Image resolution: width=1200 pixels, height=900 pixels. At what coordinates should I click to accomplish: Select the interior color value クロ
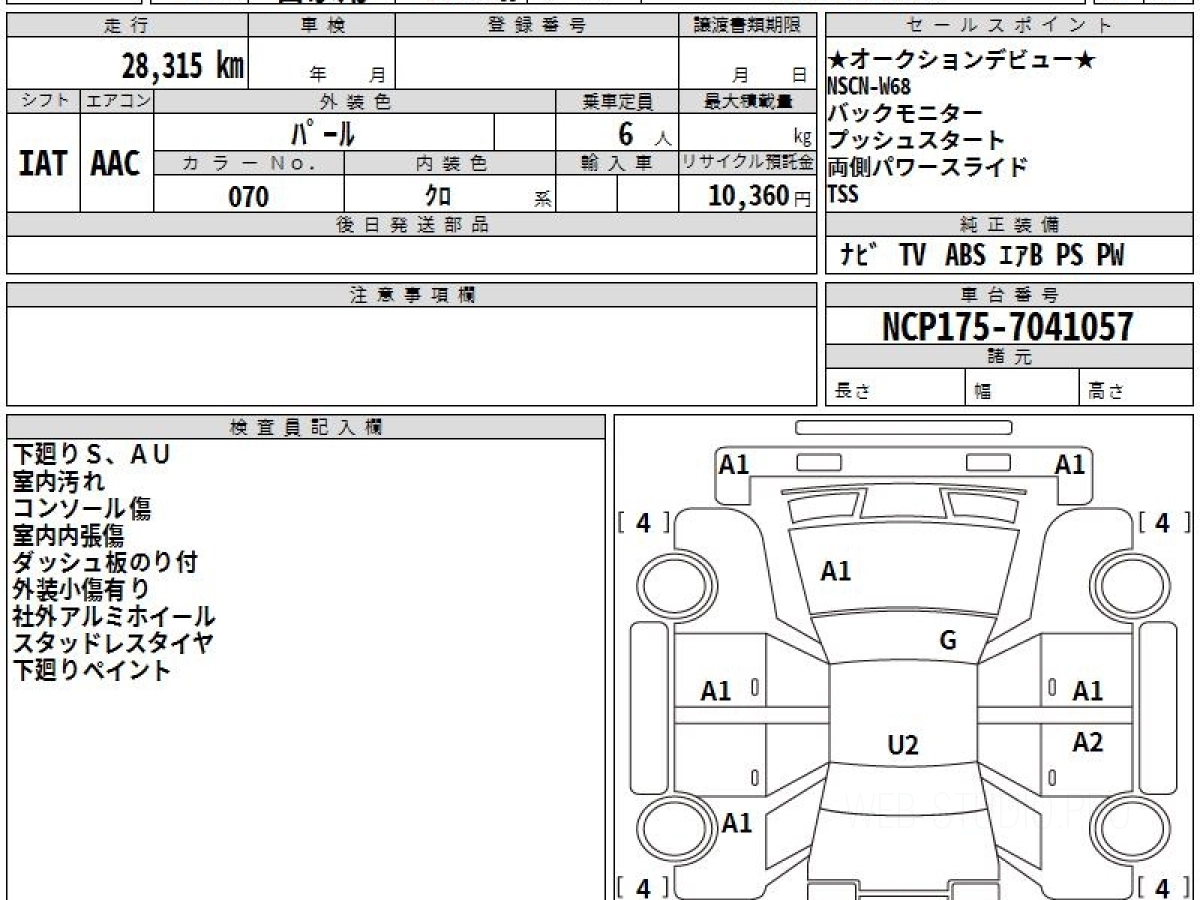pyautogui.click(x=437, y=196)
